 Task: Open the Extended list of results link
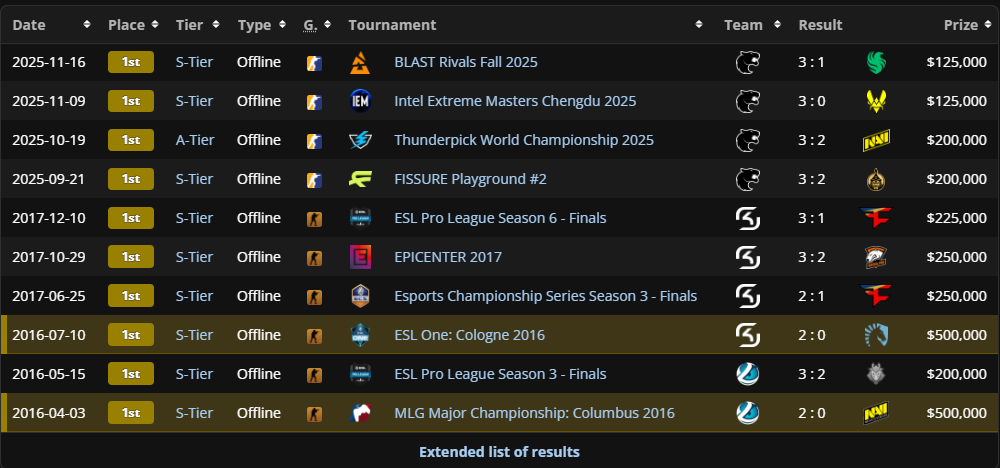499,452
